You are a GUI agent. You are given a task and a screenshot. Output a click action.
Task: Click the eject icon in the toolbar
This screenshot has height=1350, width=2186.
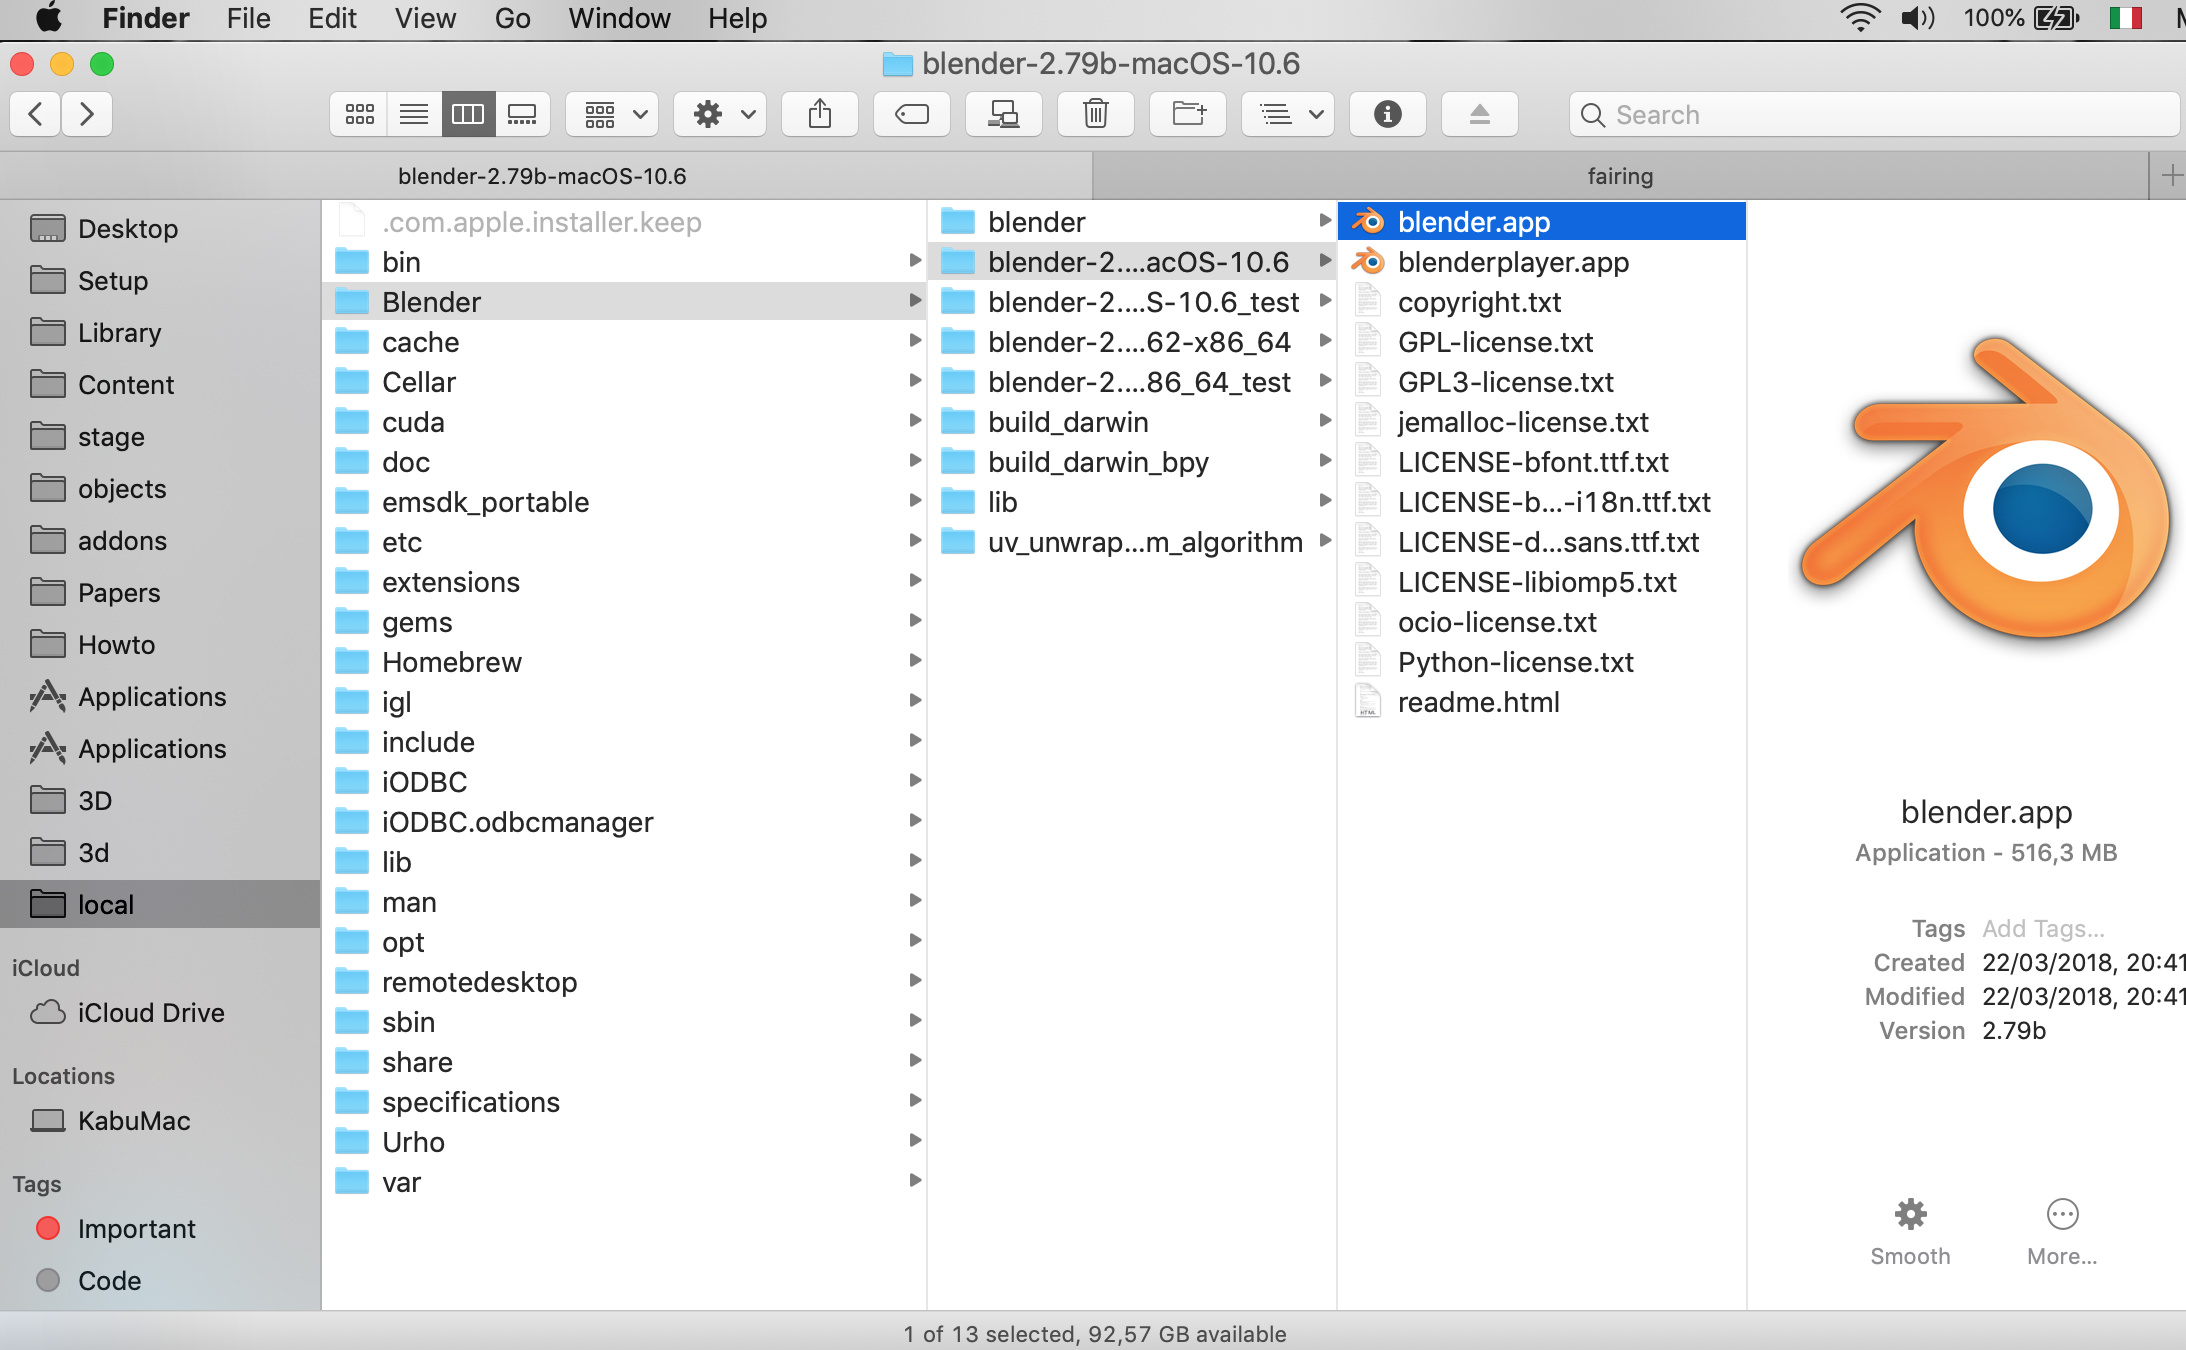[x=1479, y=114]
